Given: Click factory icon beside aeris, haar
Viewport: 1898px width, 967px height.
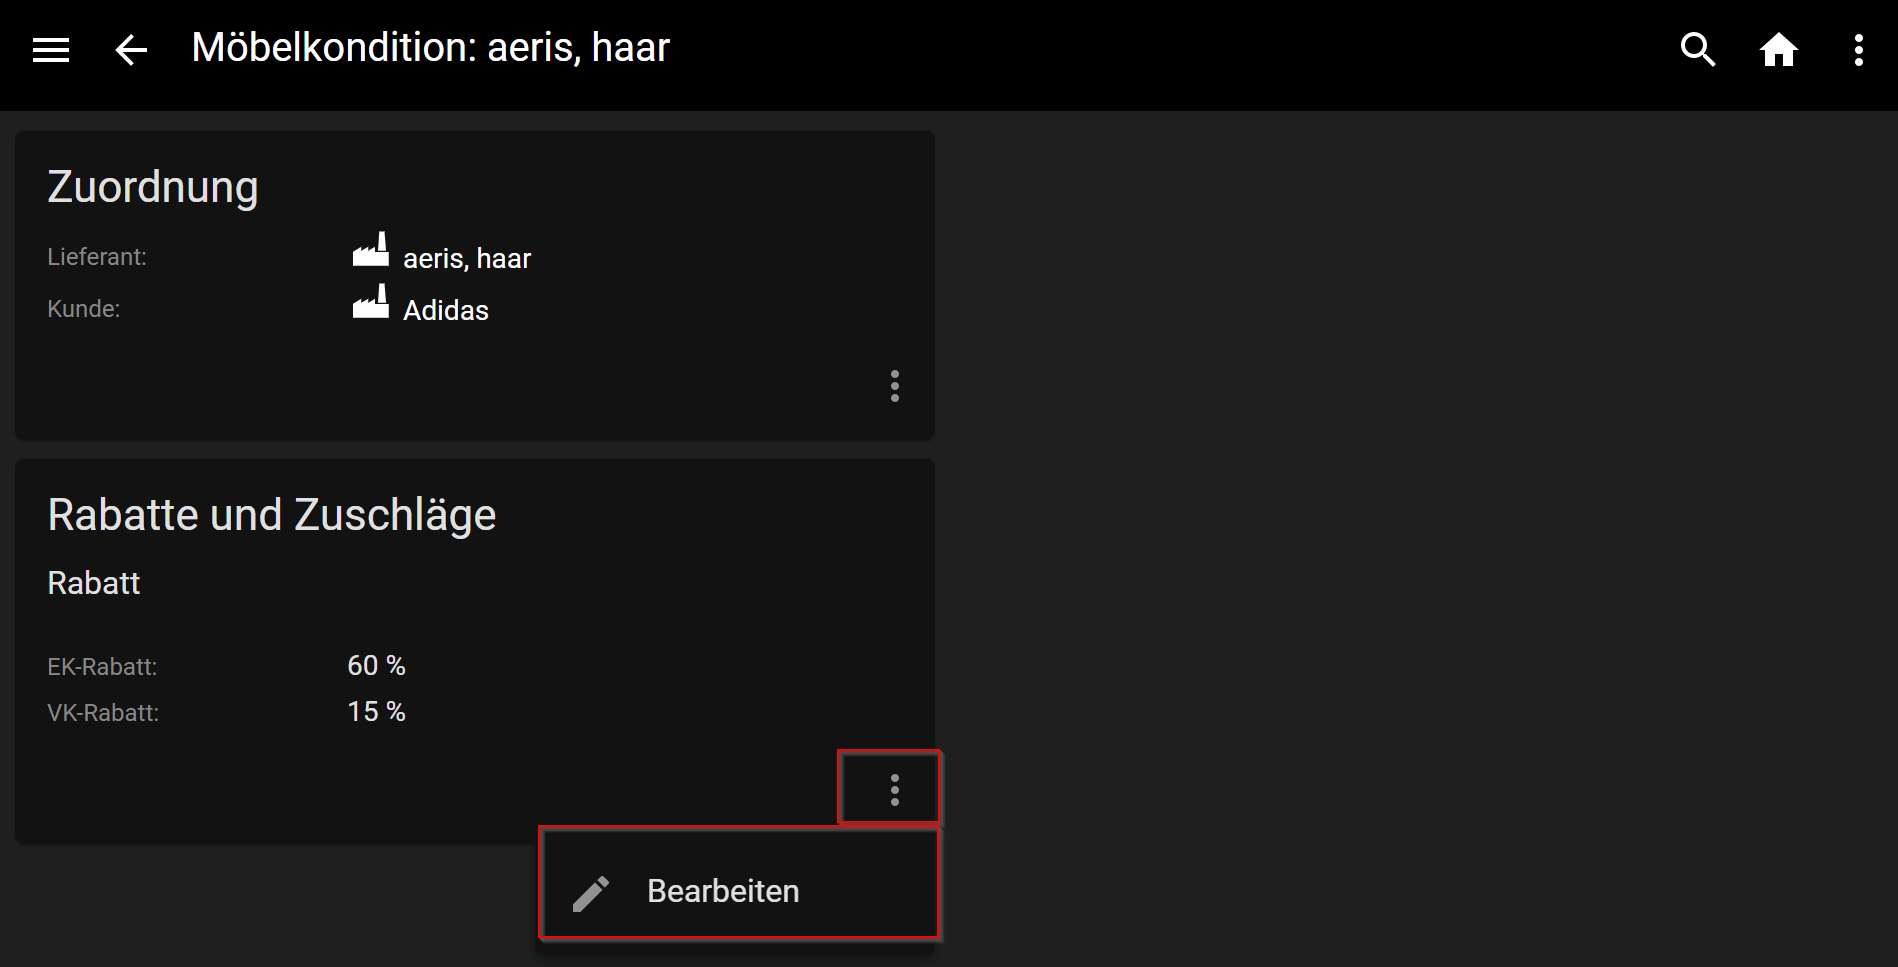Looking at the screenshot, I should pos(371,250).
